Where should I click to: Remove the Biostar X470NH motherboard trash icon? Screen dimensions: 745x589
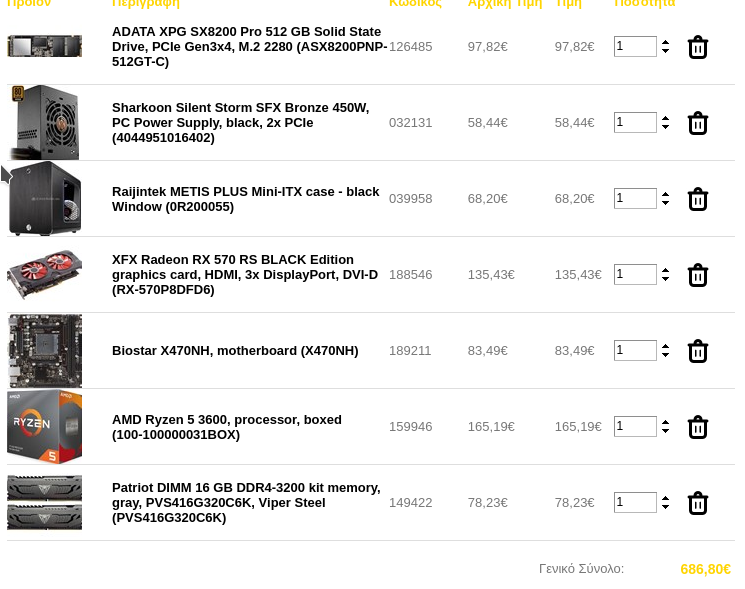click(697, 351)
